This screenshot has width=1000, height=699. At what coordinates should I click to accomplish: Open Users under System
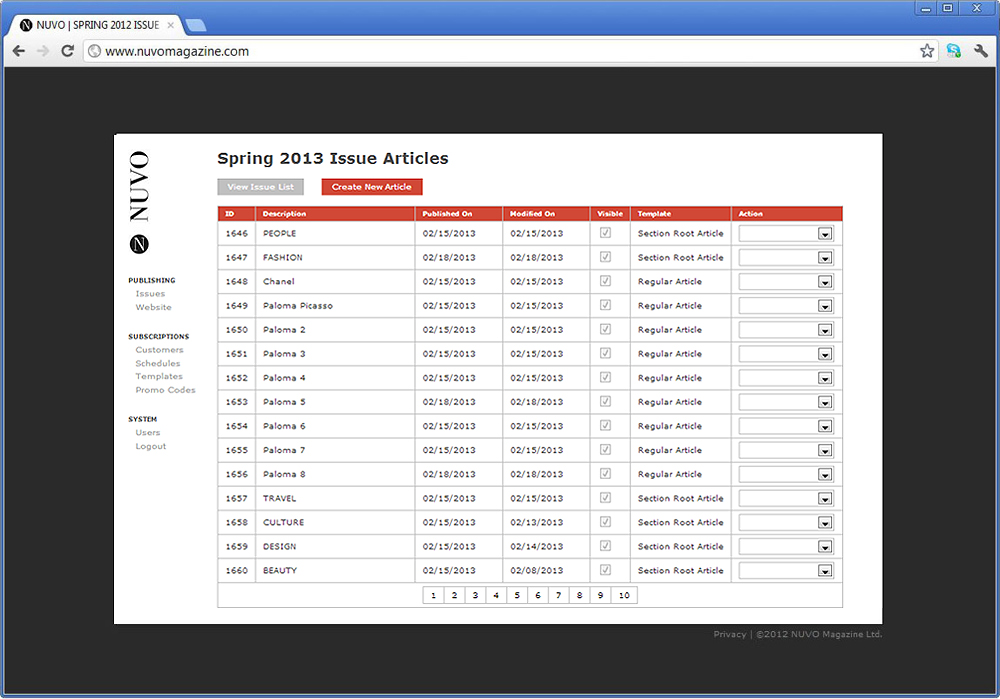(147, 432)
